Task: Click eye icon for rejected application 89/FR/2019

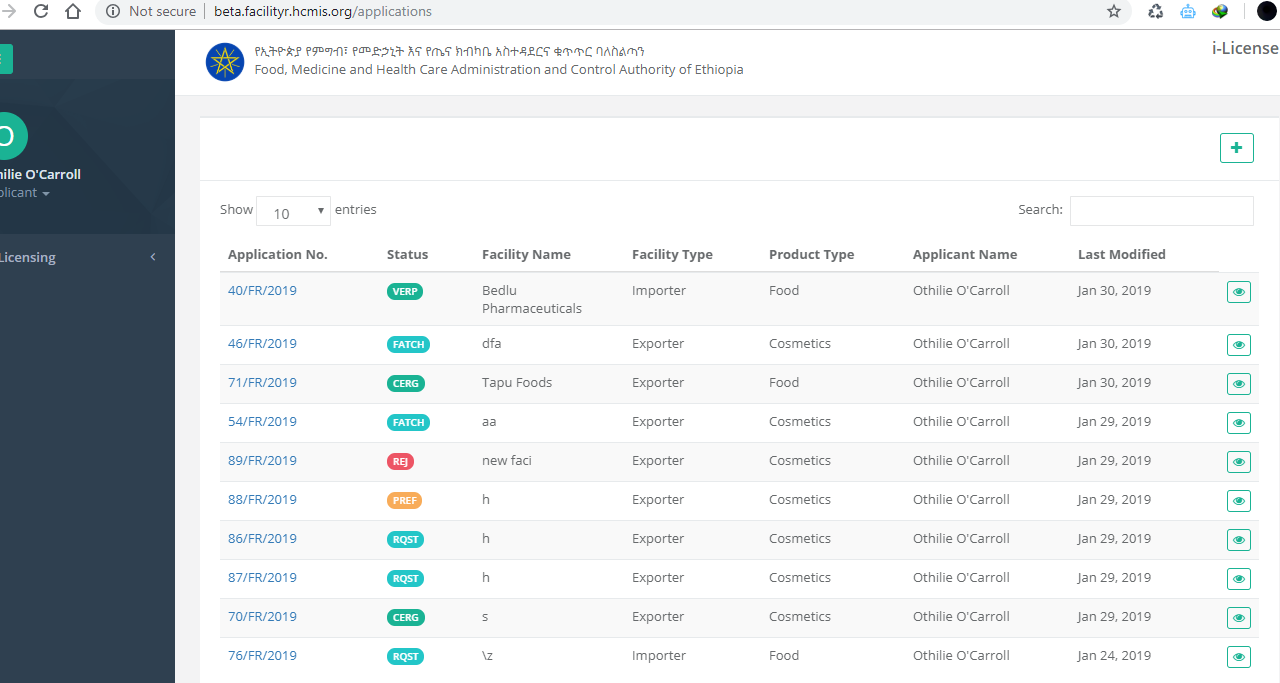Action: [x=1239, y=462]
